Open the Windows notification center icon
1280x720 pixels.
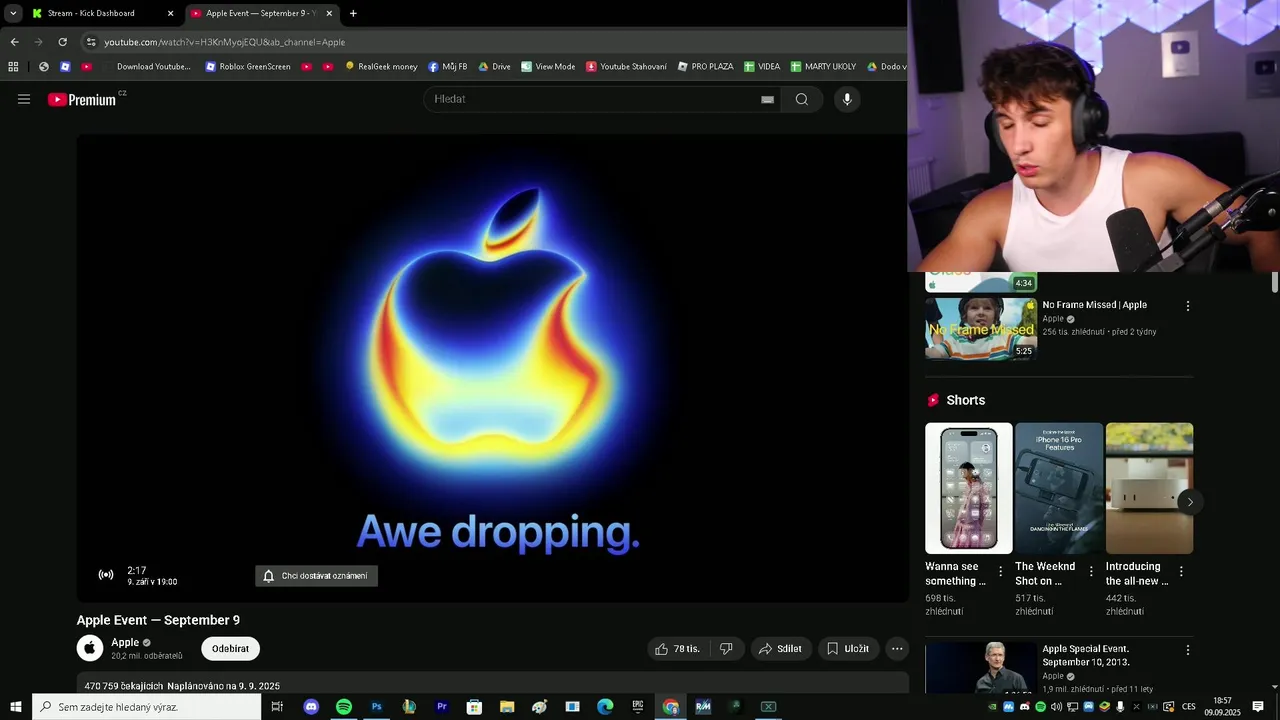tap(1258, 707)
